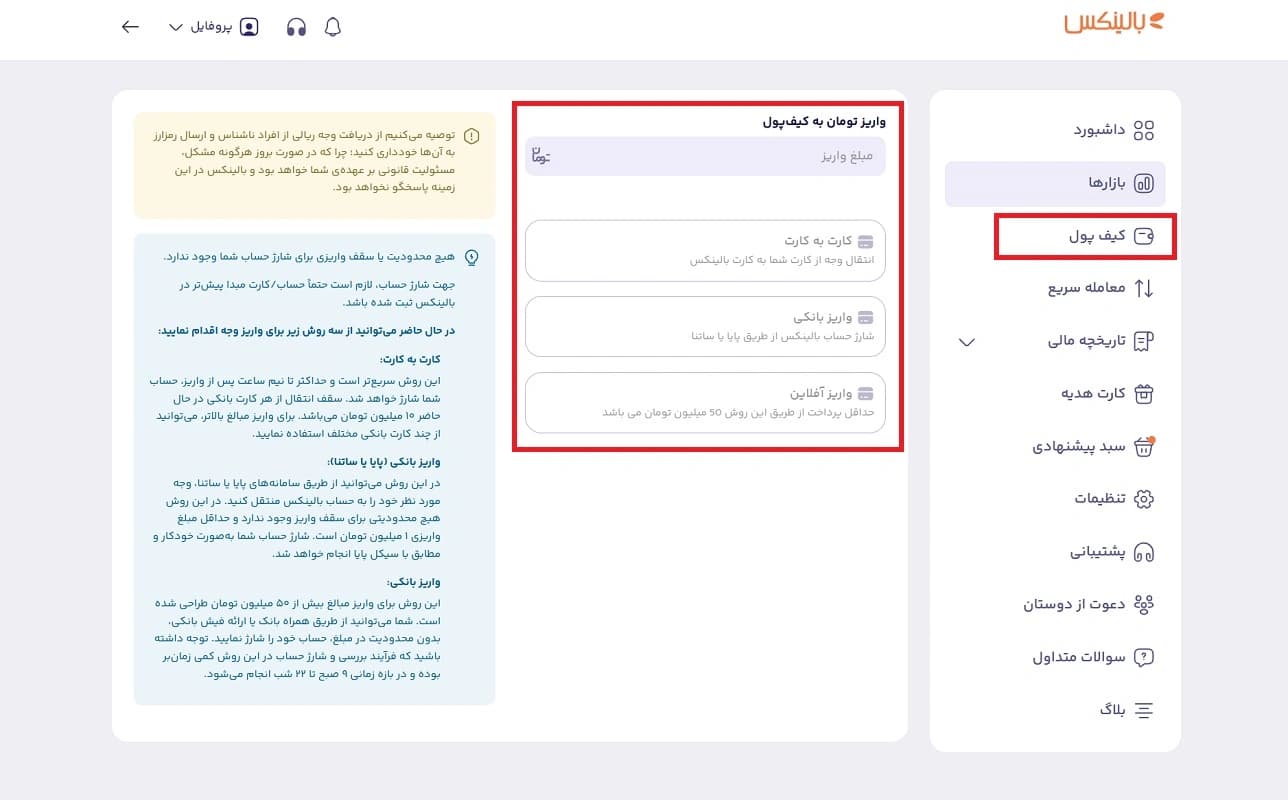The image size is (1288, 800).
Task: Click the quick trade arrows icon
Action: click(1144, 289)
